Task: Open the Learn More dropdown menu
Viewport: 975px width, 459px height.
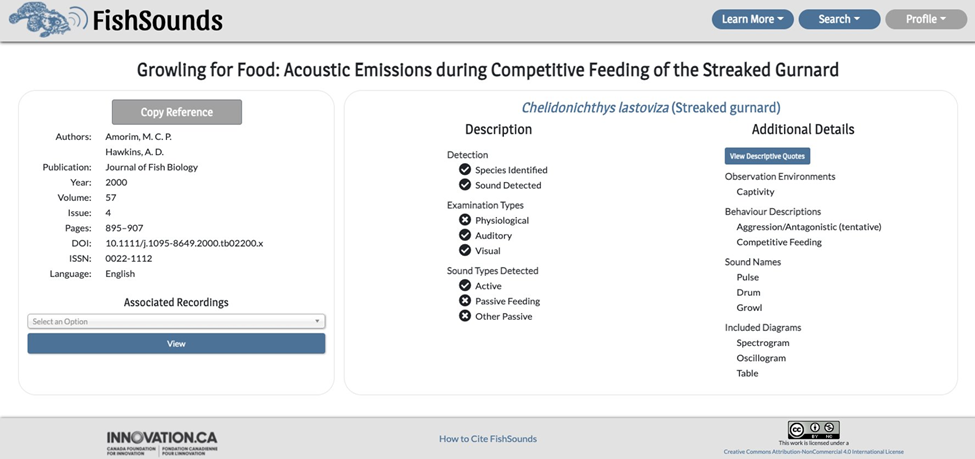Action: tap(752, 19)
